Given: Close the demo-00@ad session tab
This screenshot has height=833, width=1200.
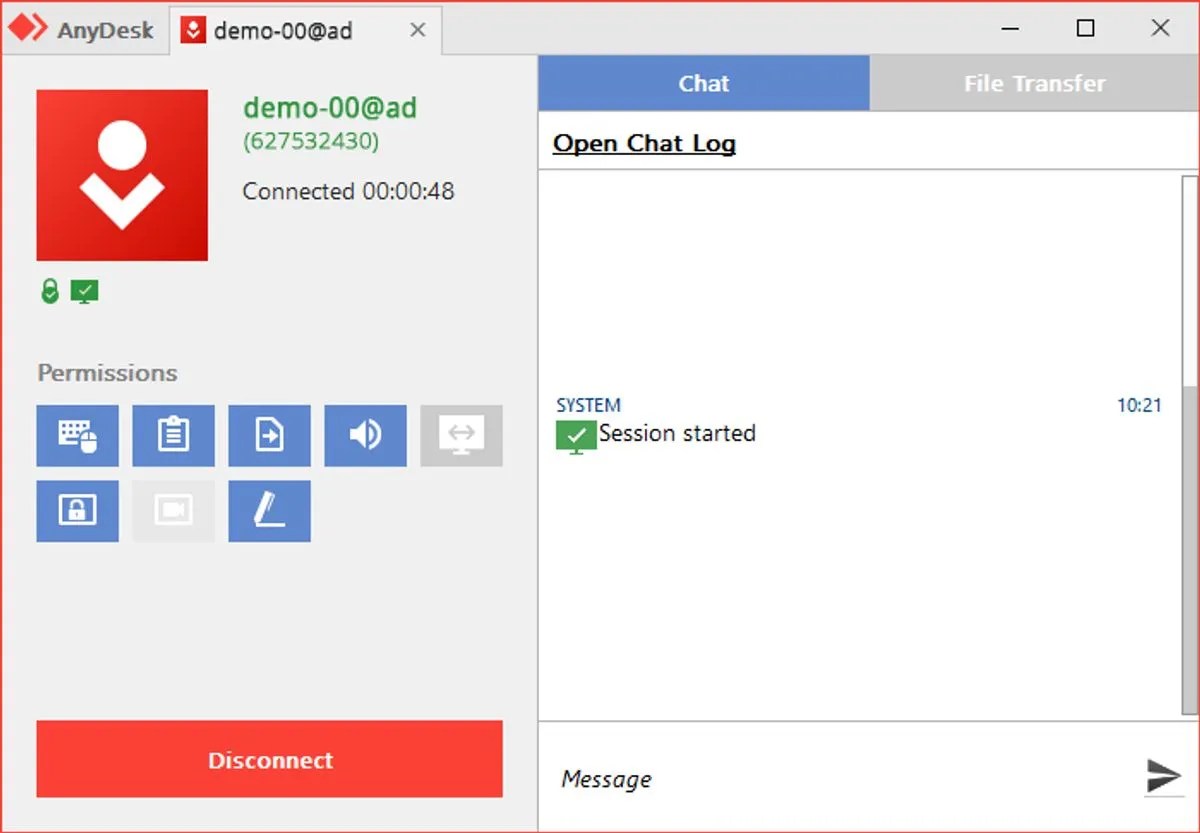Looking at the screenshot, I should point(418,30).
